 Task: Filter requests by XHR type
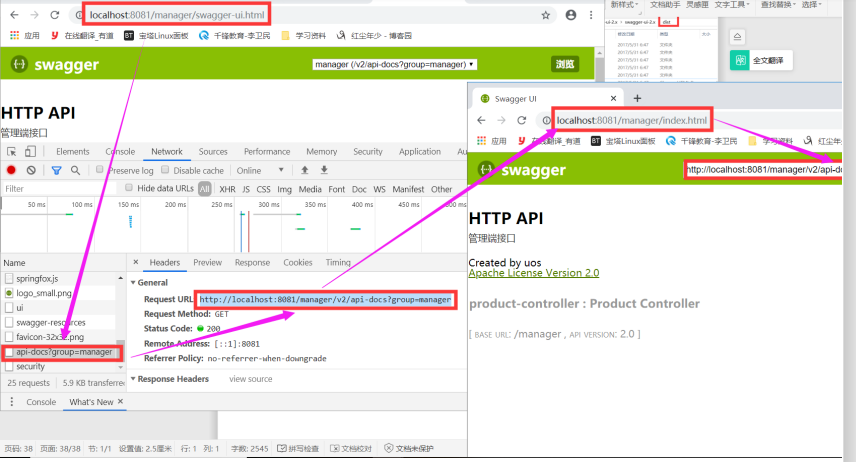pos(227,189)
